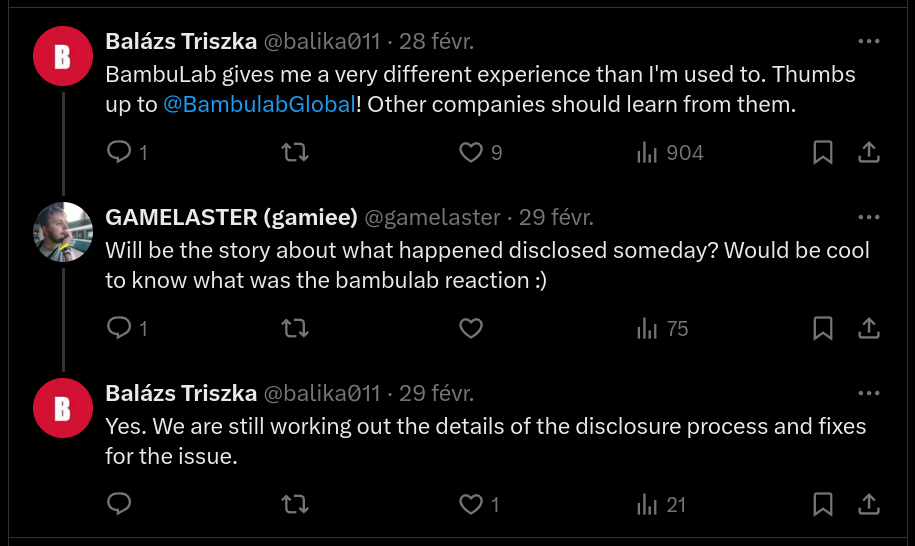Image resolution: width=915 pixels, height=546 pixels.
Task: View analytics showing 75 views
Action: [x=647, y=328]
